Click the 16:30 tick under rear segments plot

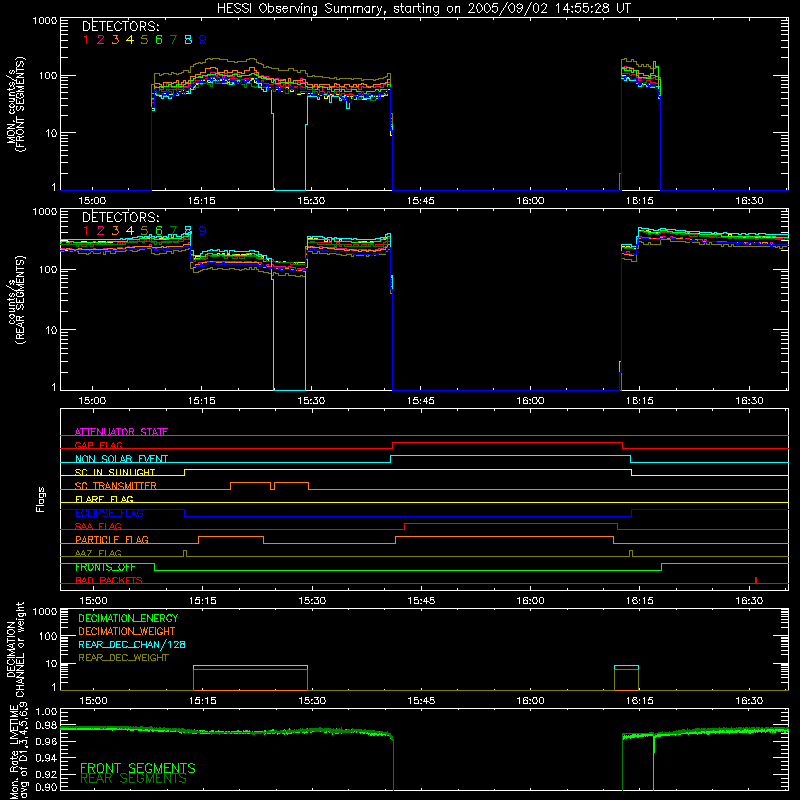click(x=749, y=401)
